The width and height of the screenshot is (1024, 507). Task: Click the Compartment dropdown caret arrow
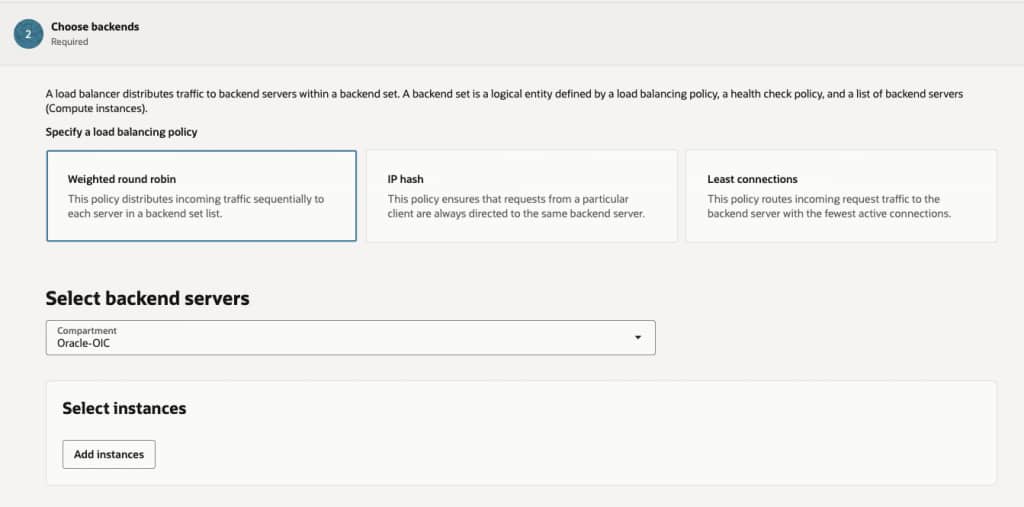tap(638, 338)
